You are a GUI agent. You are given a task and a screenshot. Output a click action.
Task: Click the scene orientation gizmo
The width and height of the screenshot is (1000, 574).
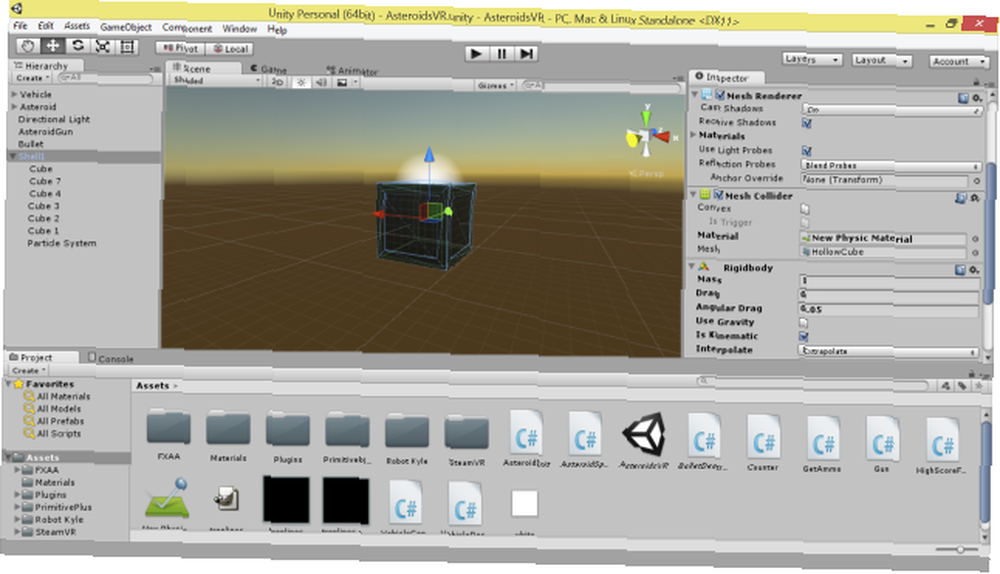(x=647, y=134)
